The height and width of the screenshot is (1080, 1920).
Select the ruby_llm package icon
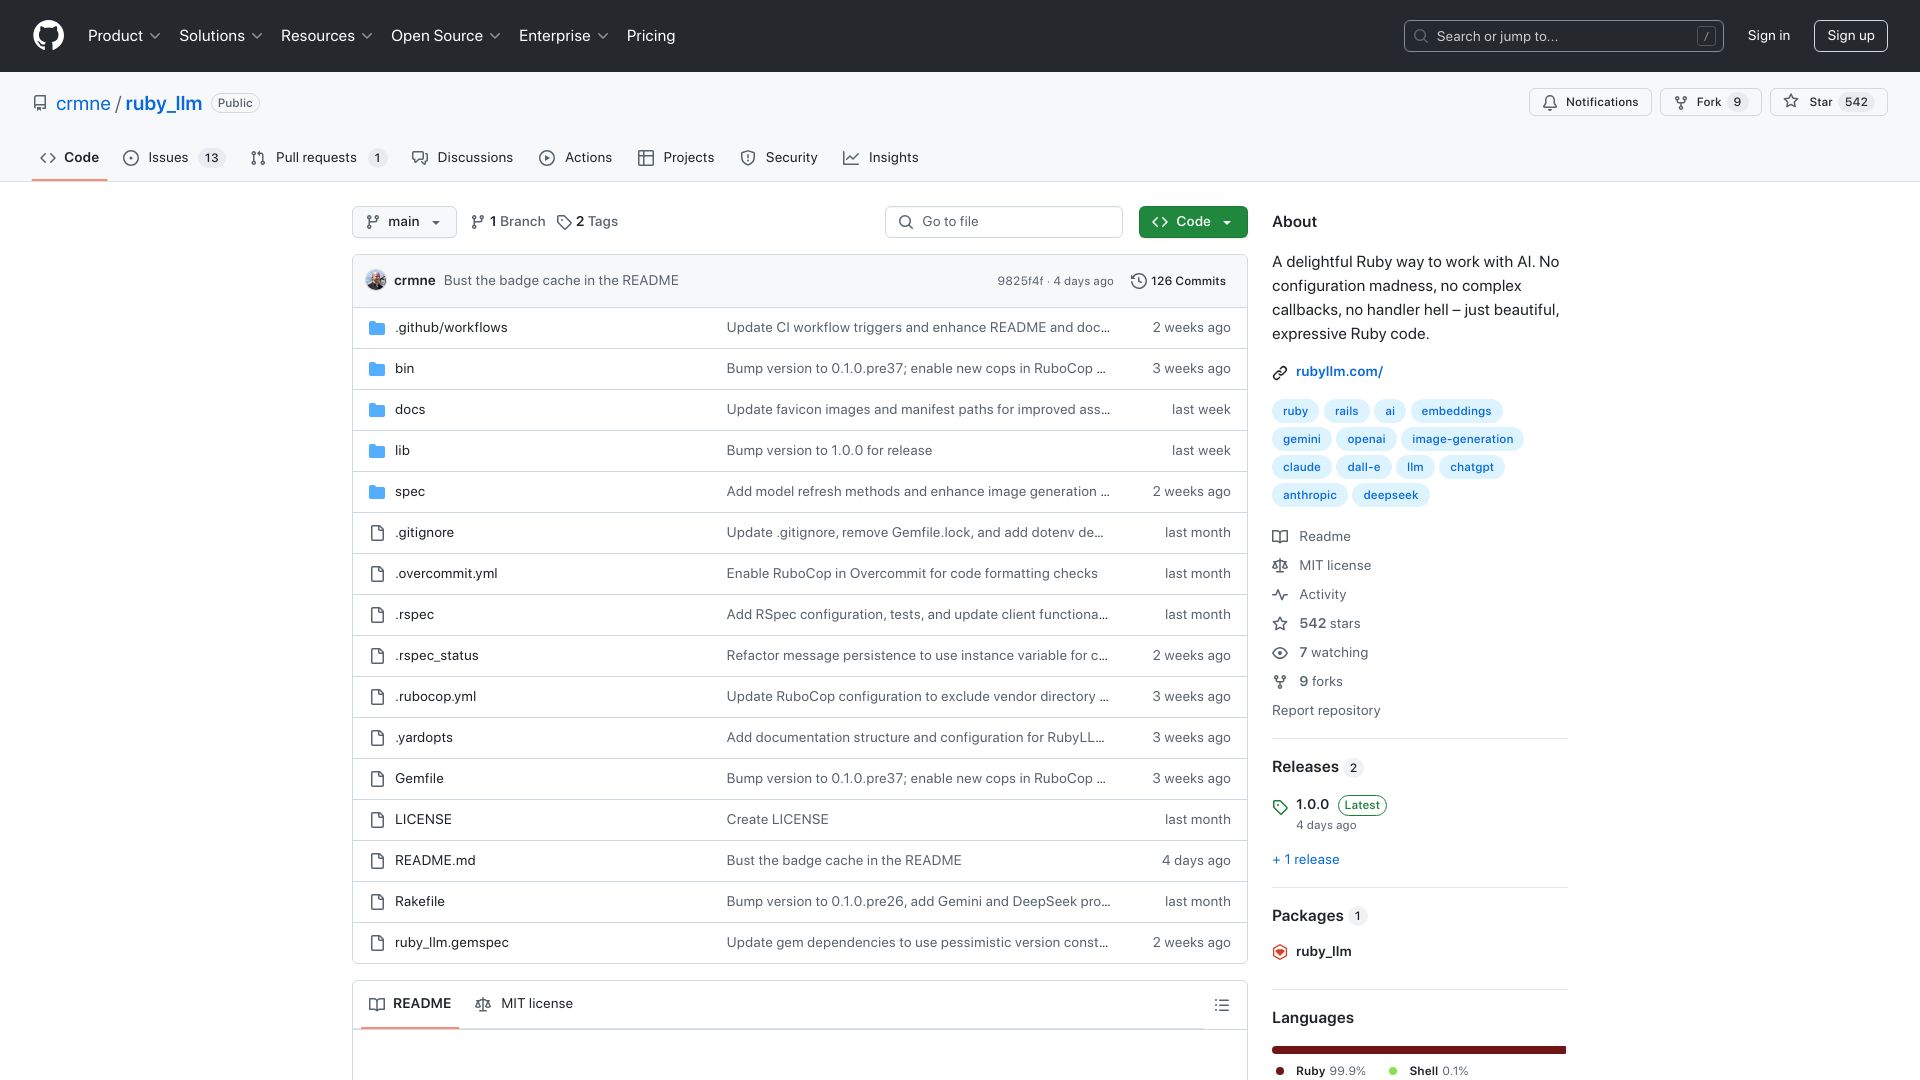click(x=1280, y=952)
